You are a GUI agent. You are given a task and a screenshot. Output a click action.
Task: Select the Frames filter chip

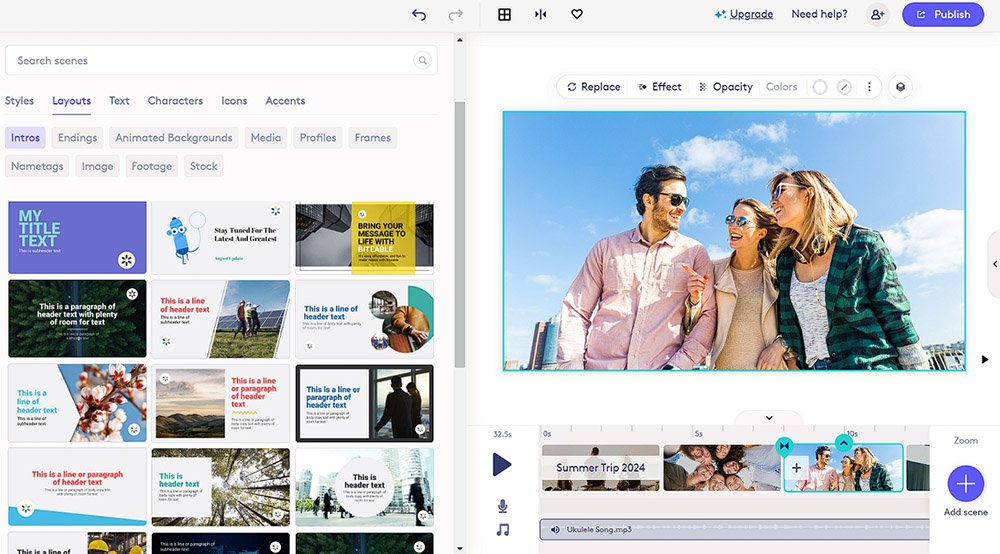click(x=372, y=138)
